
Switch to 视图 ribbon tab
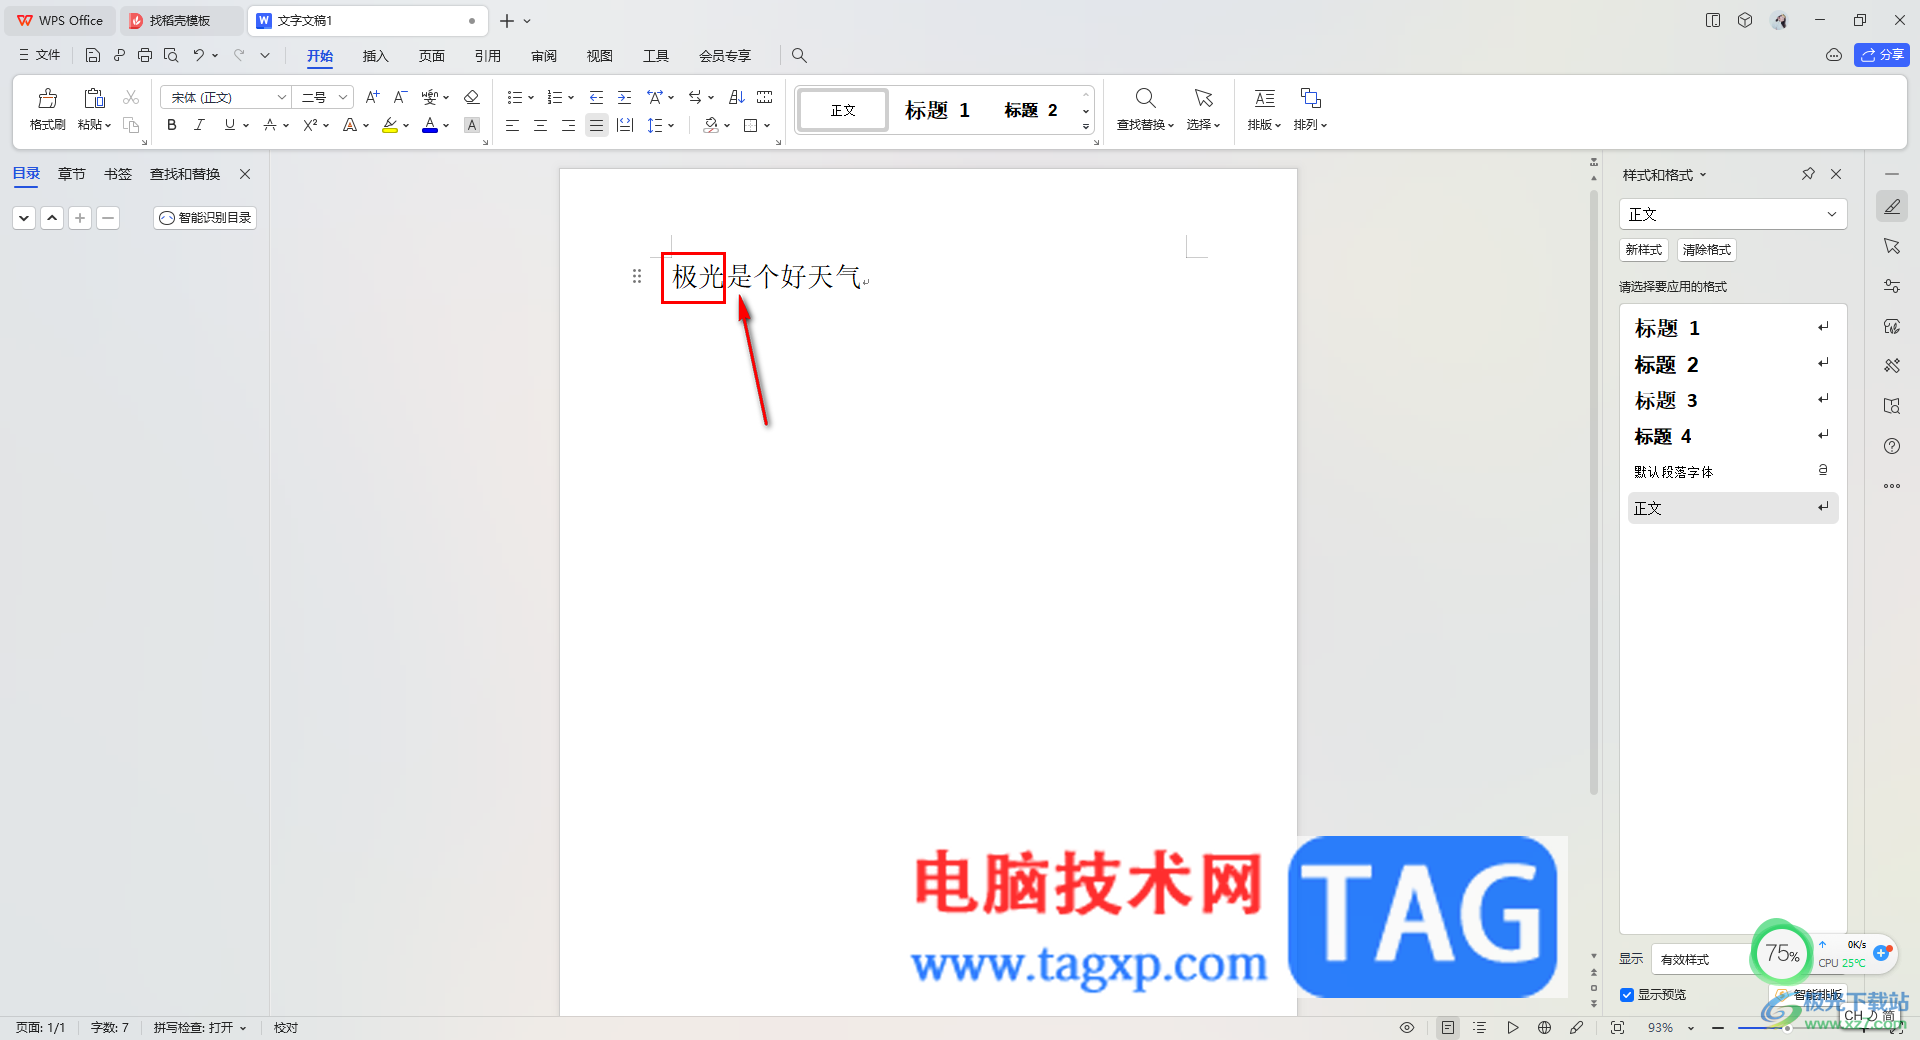click(599, 56)
